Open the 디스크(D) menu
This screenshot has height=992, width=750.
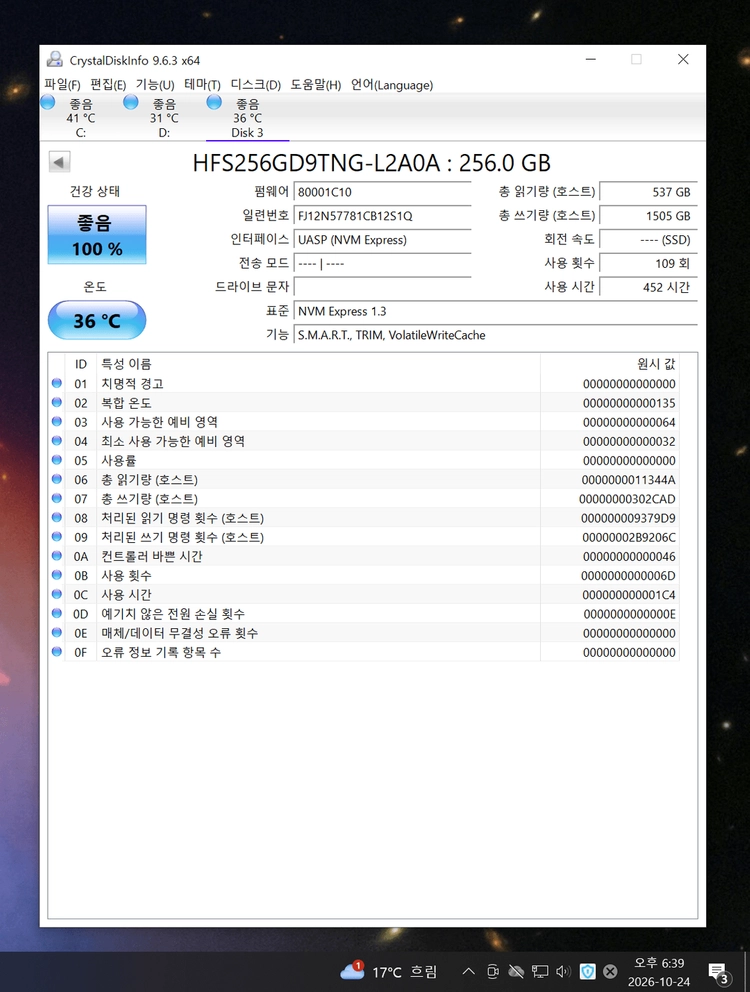point(256,85)
